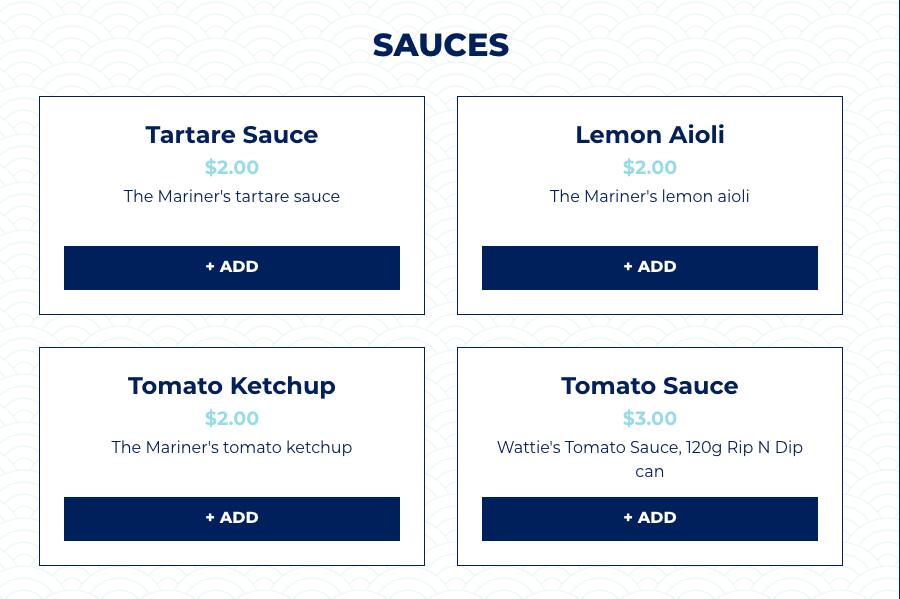The width and height of the screenshot is (900, 599).
Task: Click the plus sign on Tartare Sauce's Add button
Action: click(210, 267)
